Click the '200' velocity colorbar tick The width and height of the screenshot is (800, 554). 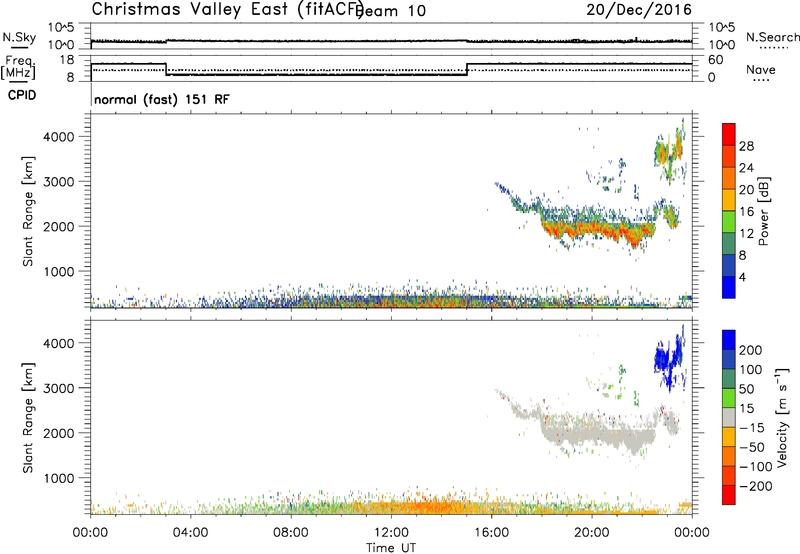click(x=750, y=350)
